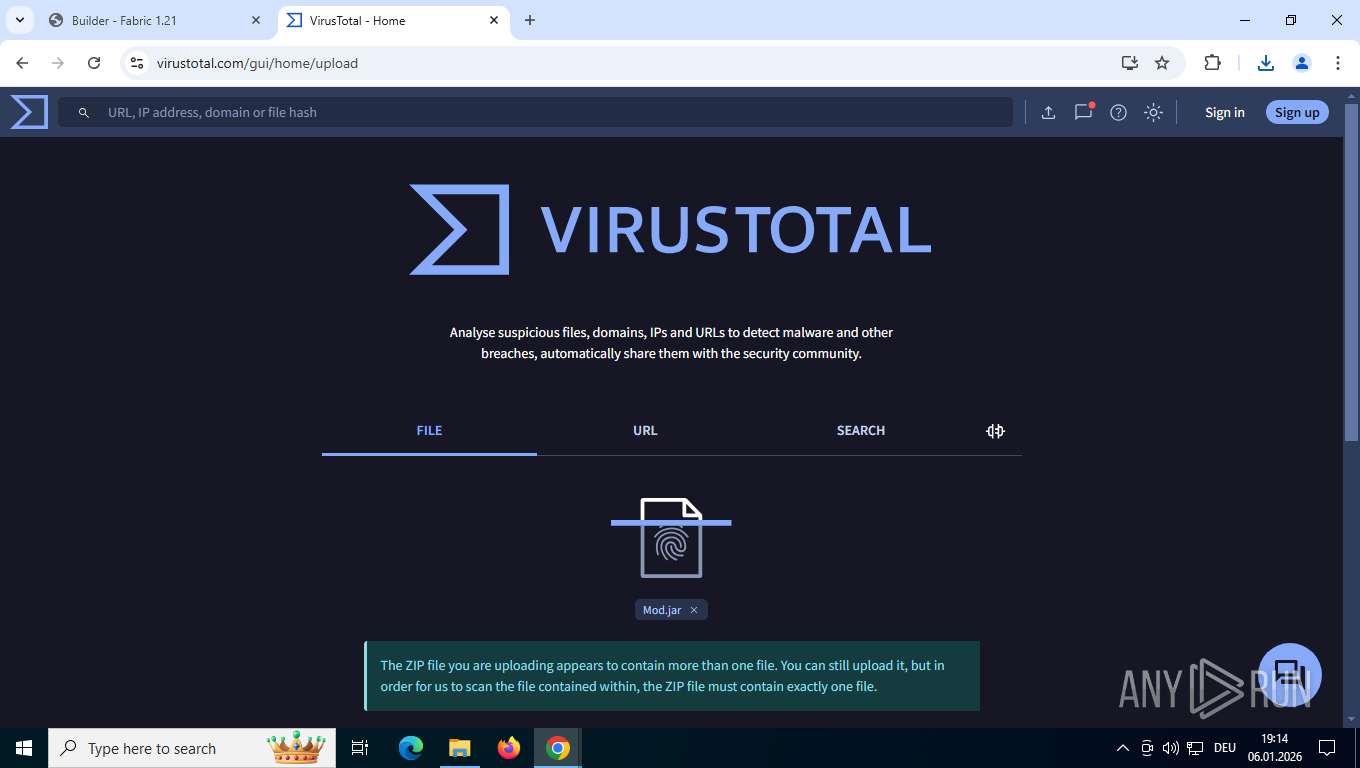Image resolution: width=1360 pixels, height=768 pixels.
Task: Click the fingerprint file upload icon
Action: coord(671,538)
